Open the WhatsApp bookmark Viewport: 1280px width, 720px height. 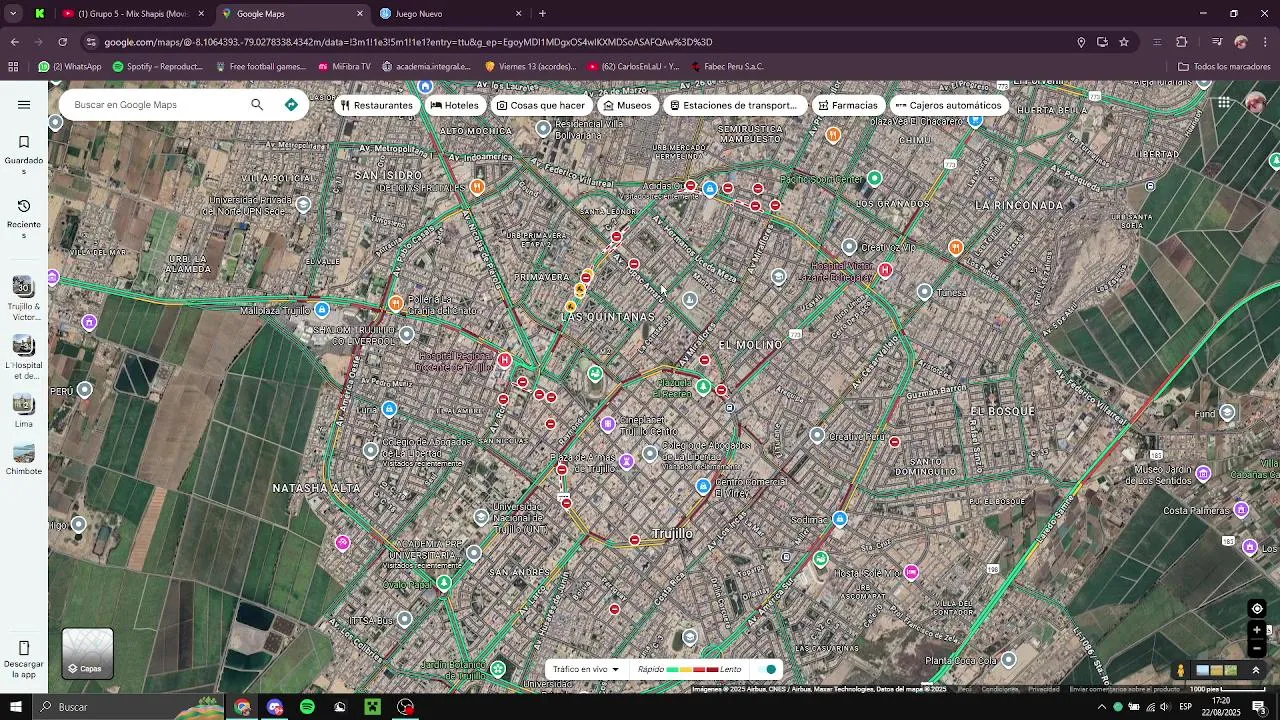tap(70, 67)
